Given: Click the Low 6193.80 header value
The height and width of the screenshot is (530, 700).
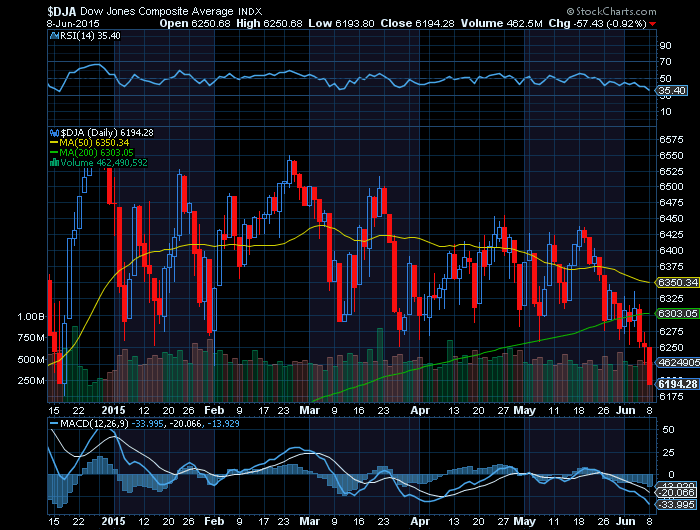Looking at the screenshot, I should click(x=342, y=24).
